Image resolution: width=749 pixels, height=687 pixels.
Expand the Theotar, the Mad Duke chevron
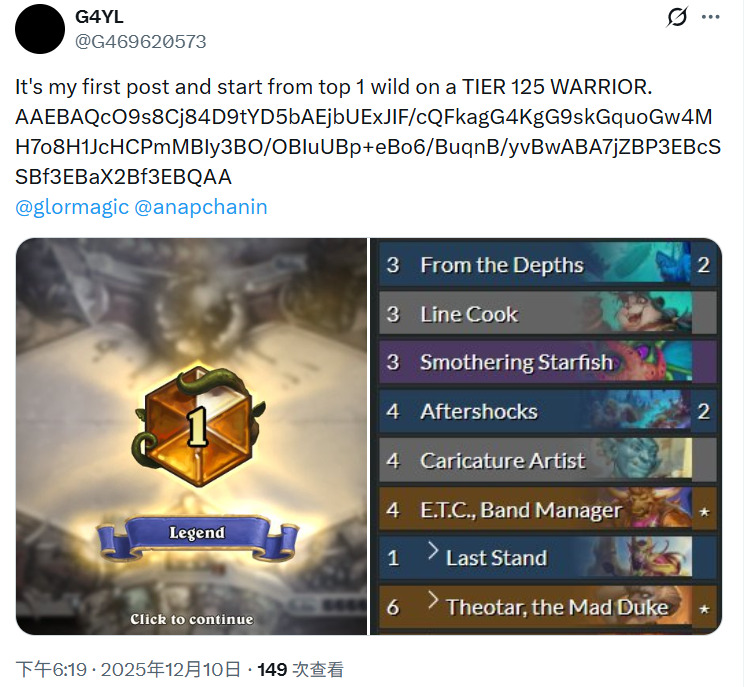pyautogui.click(x=432, y=600)
